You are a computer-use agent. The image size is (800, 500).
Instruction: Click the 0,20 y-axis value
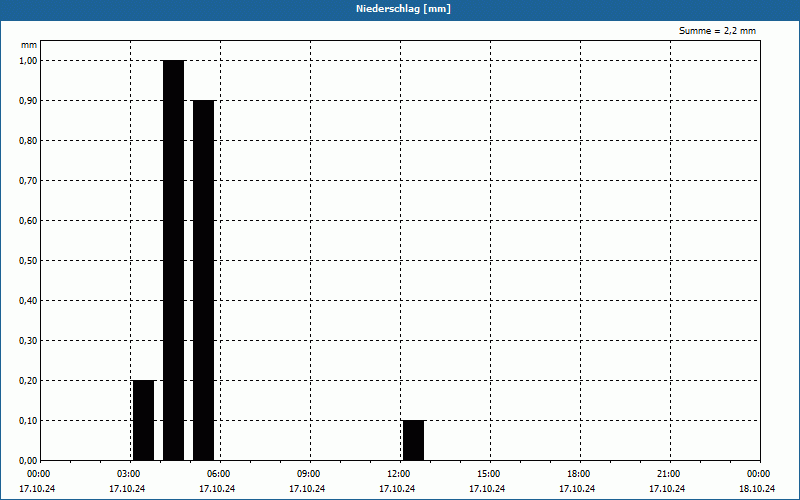pyautogui.click(x=29, y=381)
